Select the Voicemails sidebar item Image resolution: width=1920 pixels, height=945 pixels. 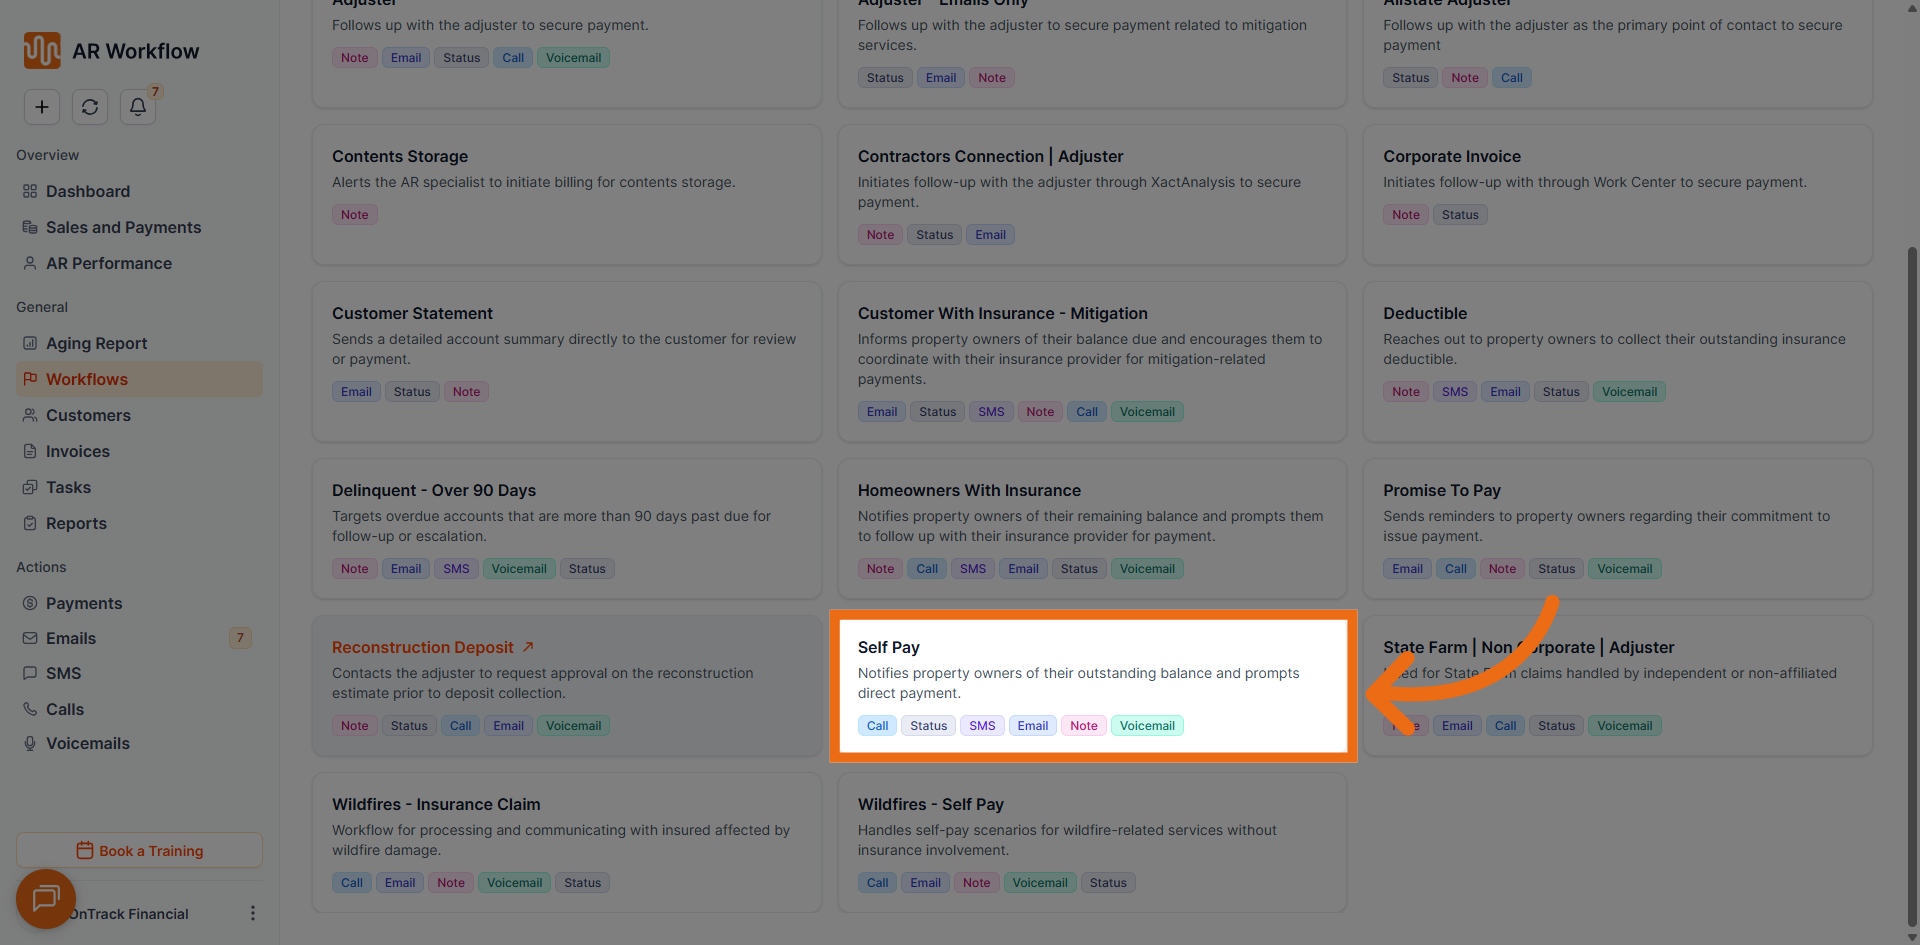(88, 743)
